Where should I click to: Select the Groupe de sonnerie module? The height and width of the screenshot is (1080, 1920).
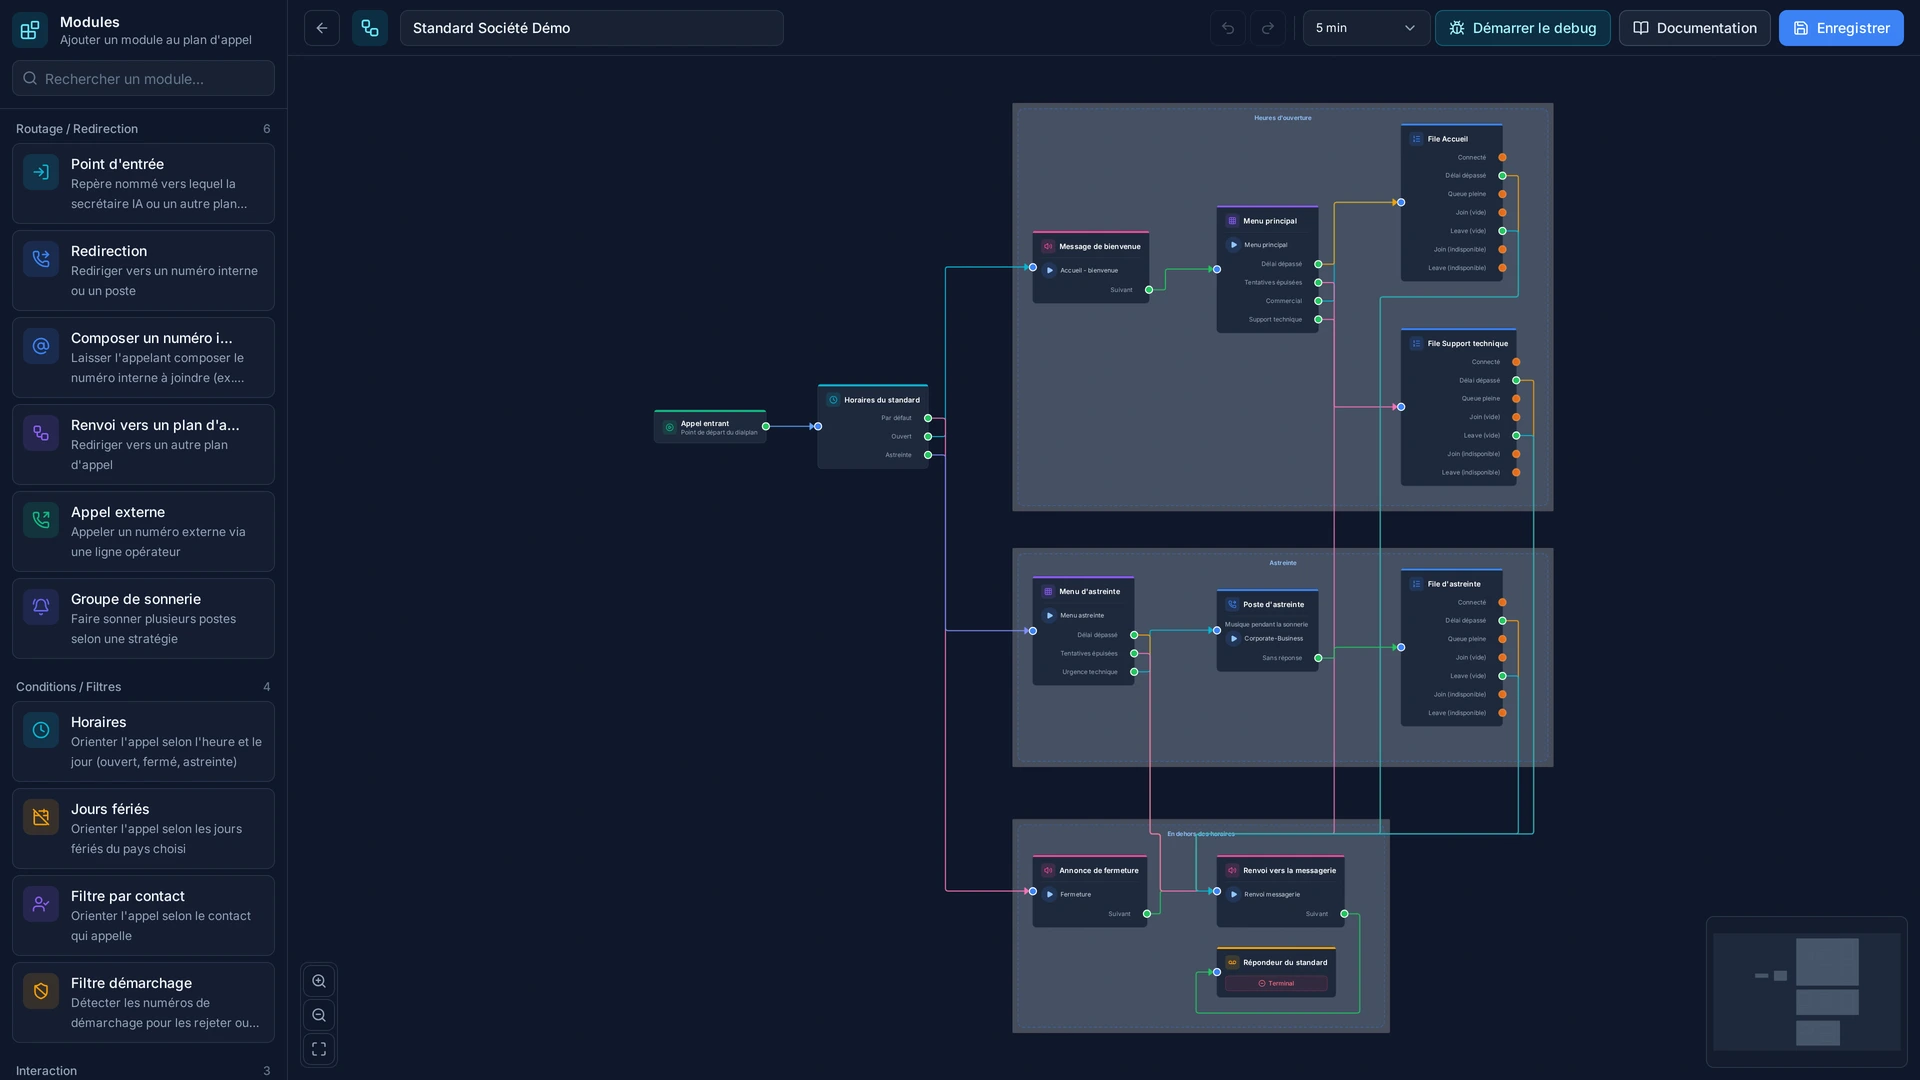point(143,618)
